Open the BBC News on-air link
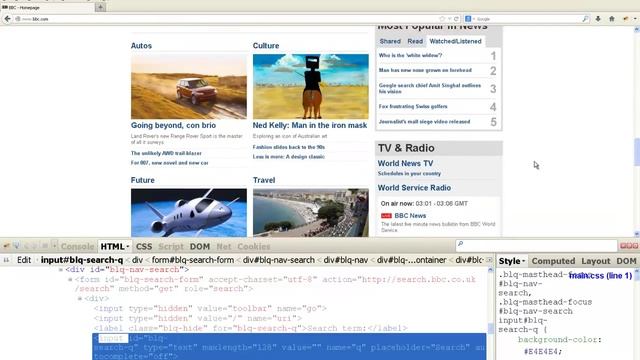Image resolution: width=640 pixels, height=360 pixels. pos(410,216)
